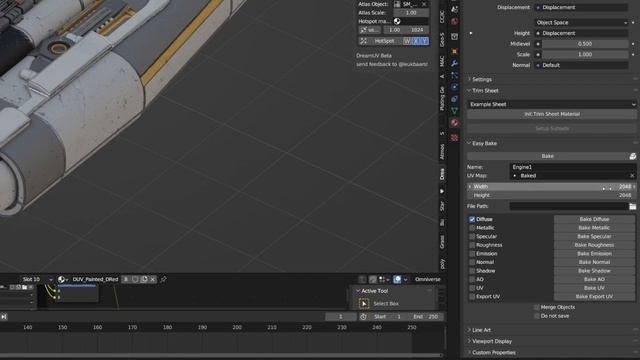The image size is (640, 360).
Task: Expand the Custom Properties panel
Action: click(493, 353)
